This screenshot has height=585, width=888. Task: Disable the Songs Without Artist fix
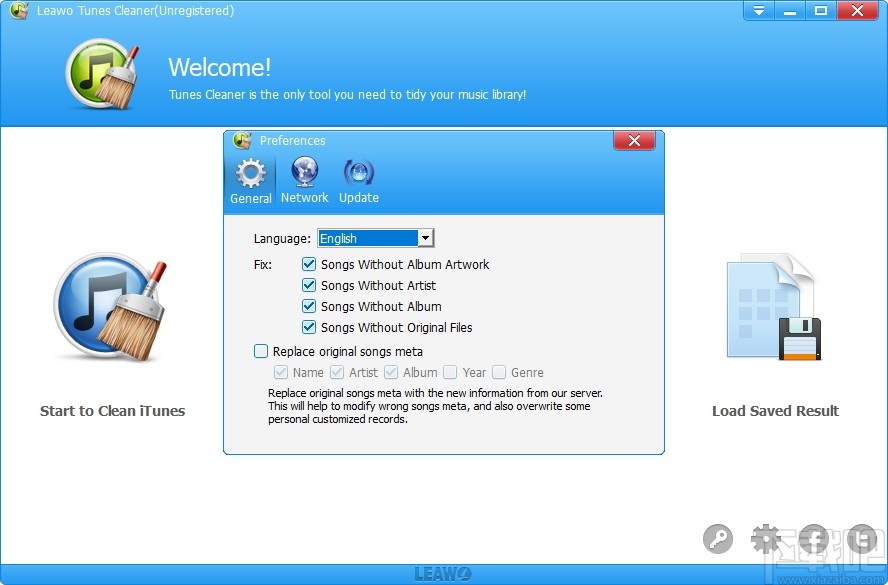click(x=310, y=285)
